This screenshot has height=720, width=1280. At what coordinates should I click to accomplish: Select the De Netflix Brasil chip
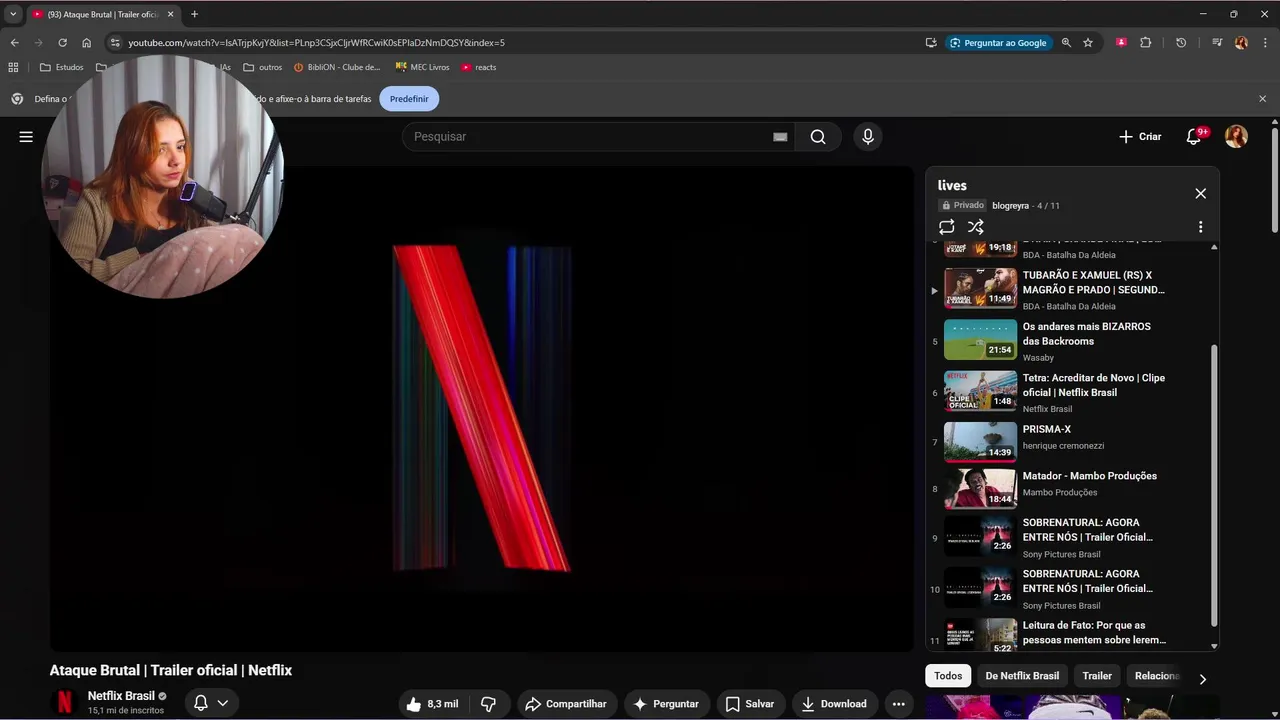click(1022, 676)
